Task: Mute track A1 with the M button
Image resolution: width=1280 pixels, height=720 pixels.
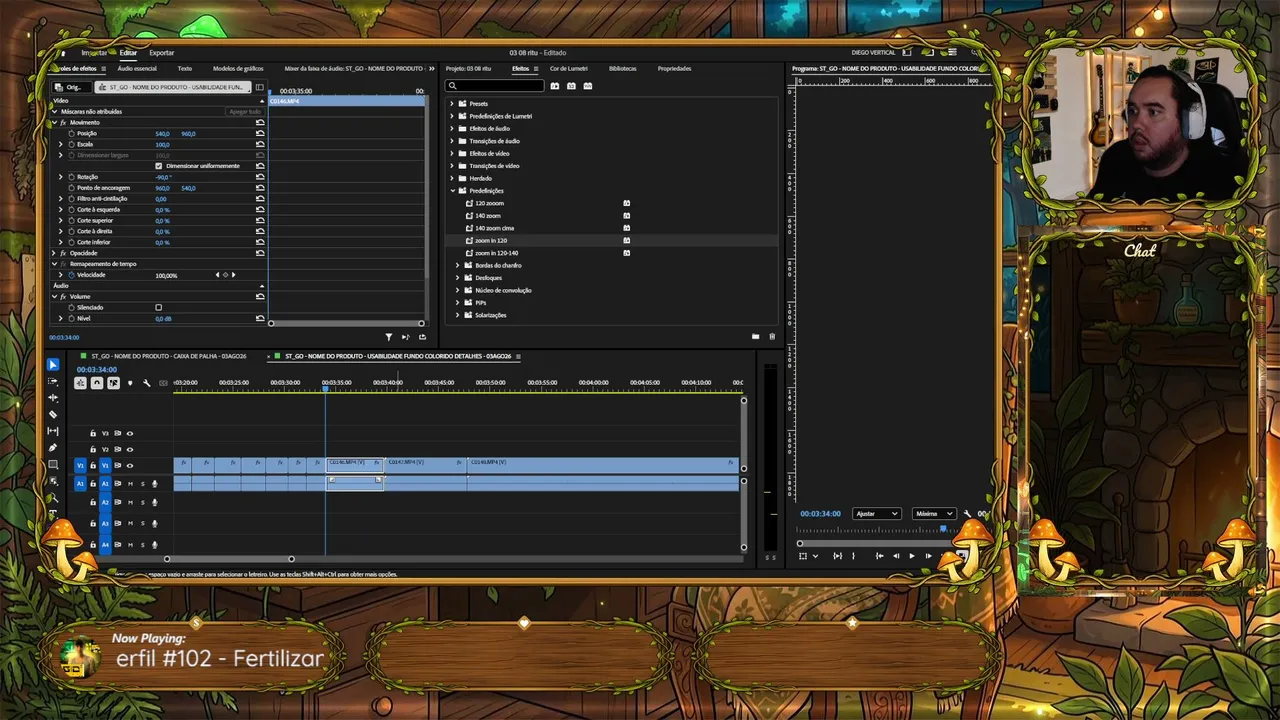Action: (x=130, y=484)
